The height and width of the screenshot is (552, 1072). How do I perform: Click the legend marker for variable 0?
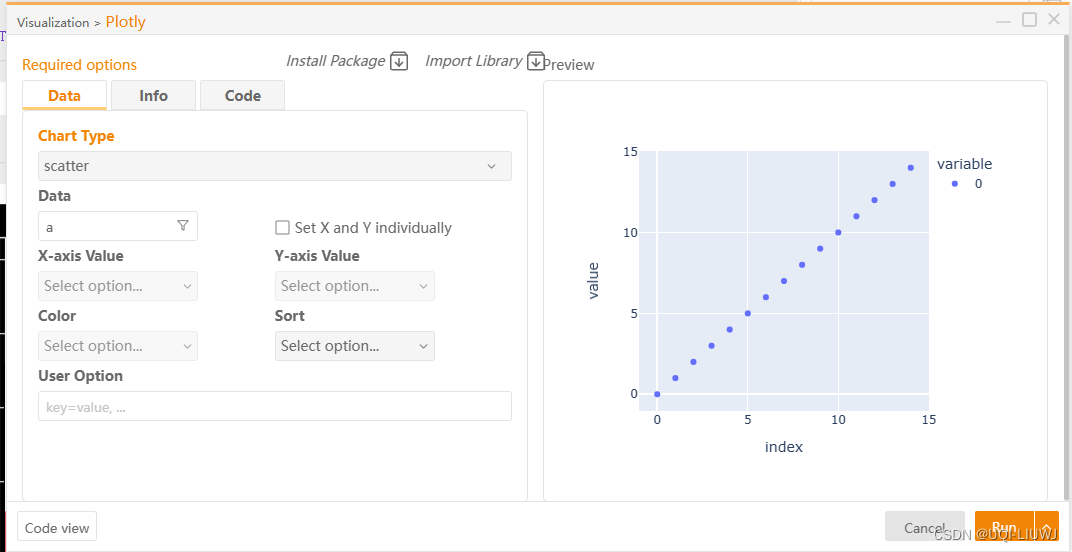[955, 184]
